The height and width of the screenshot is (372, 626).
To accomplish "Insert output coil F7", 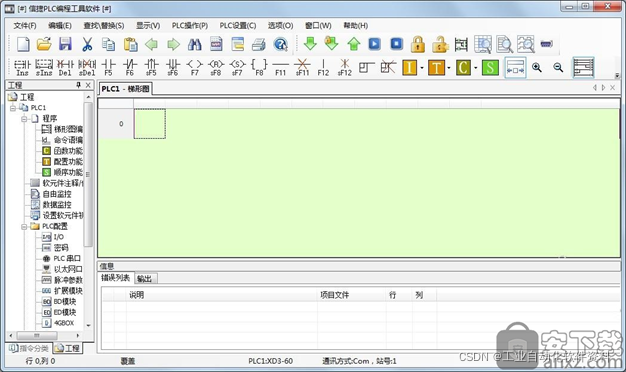I will [194, 67].
